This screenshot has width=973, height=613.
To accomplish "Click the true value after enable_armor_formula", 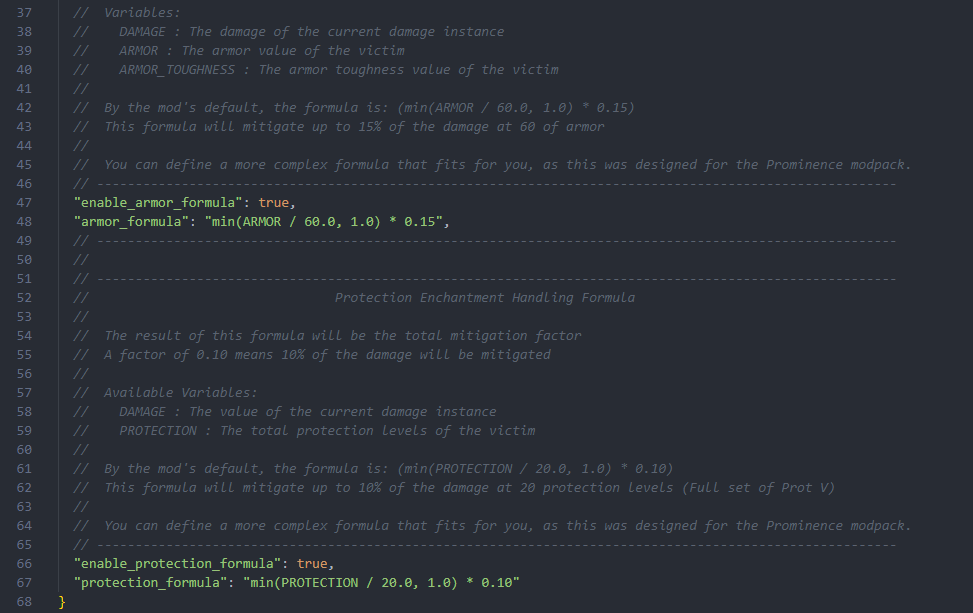I will 274,202.
